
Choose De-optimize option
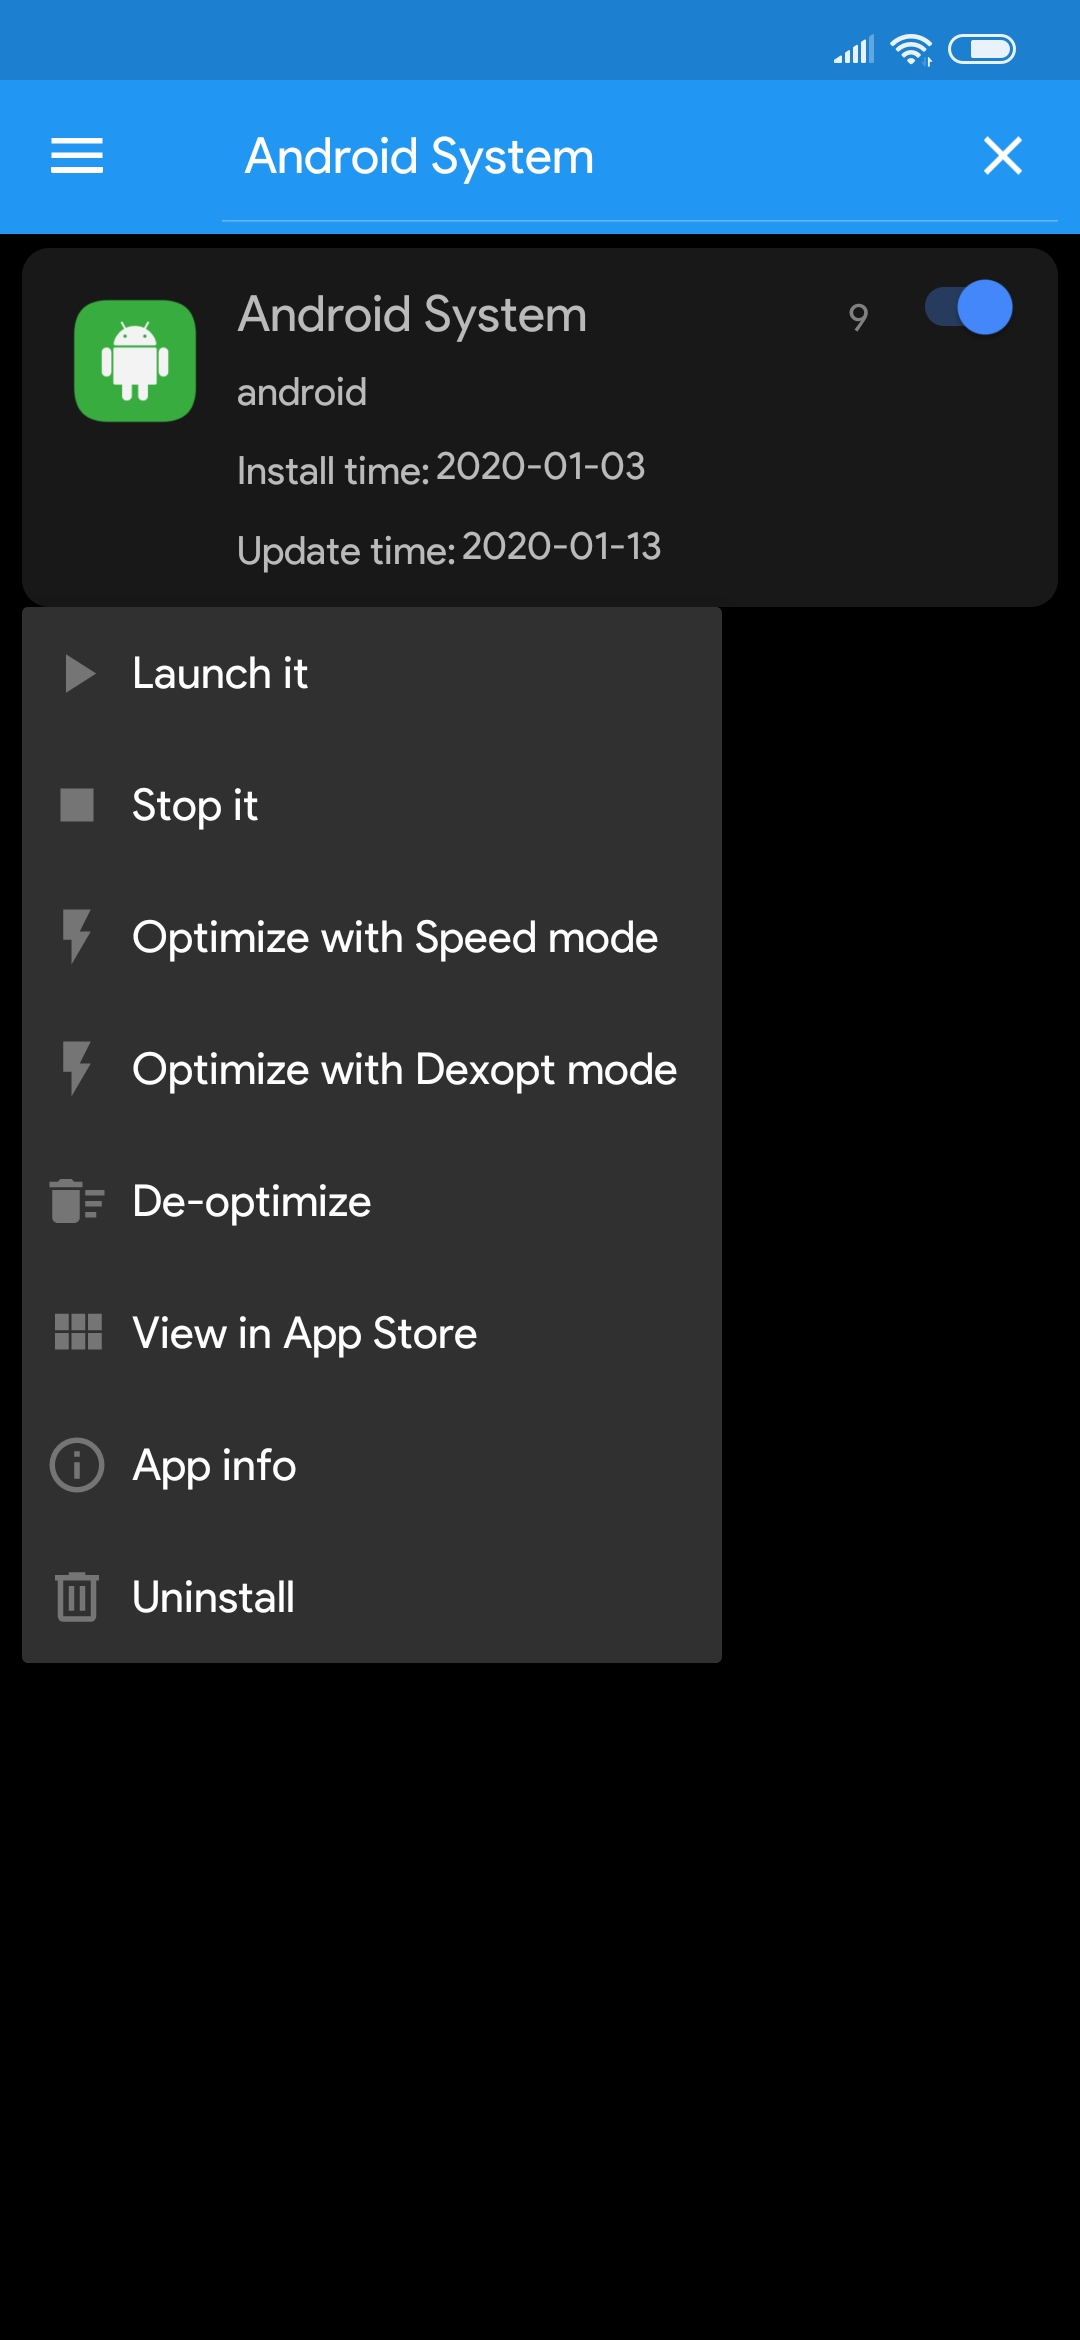372,1201
